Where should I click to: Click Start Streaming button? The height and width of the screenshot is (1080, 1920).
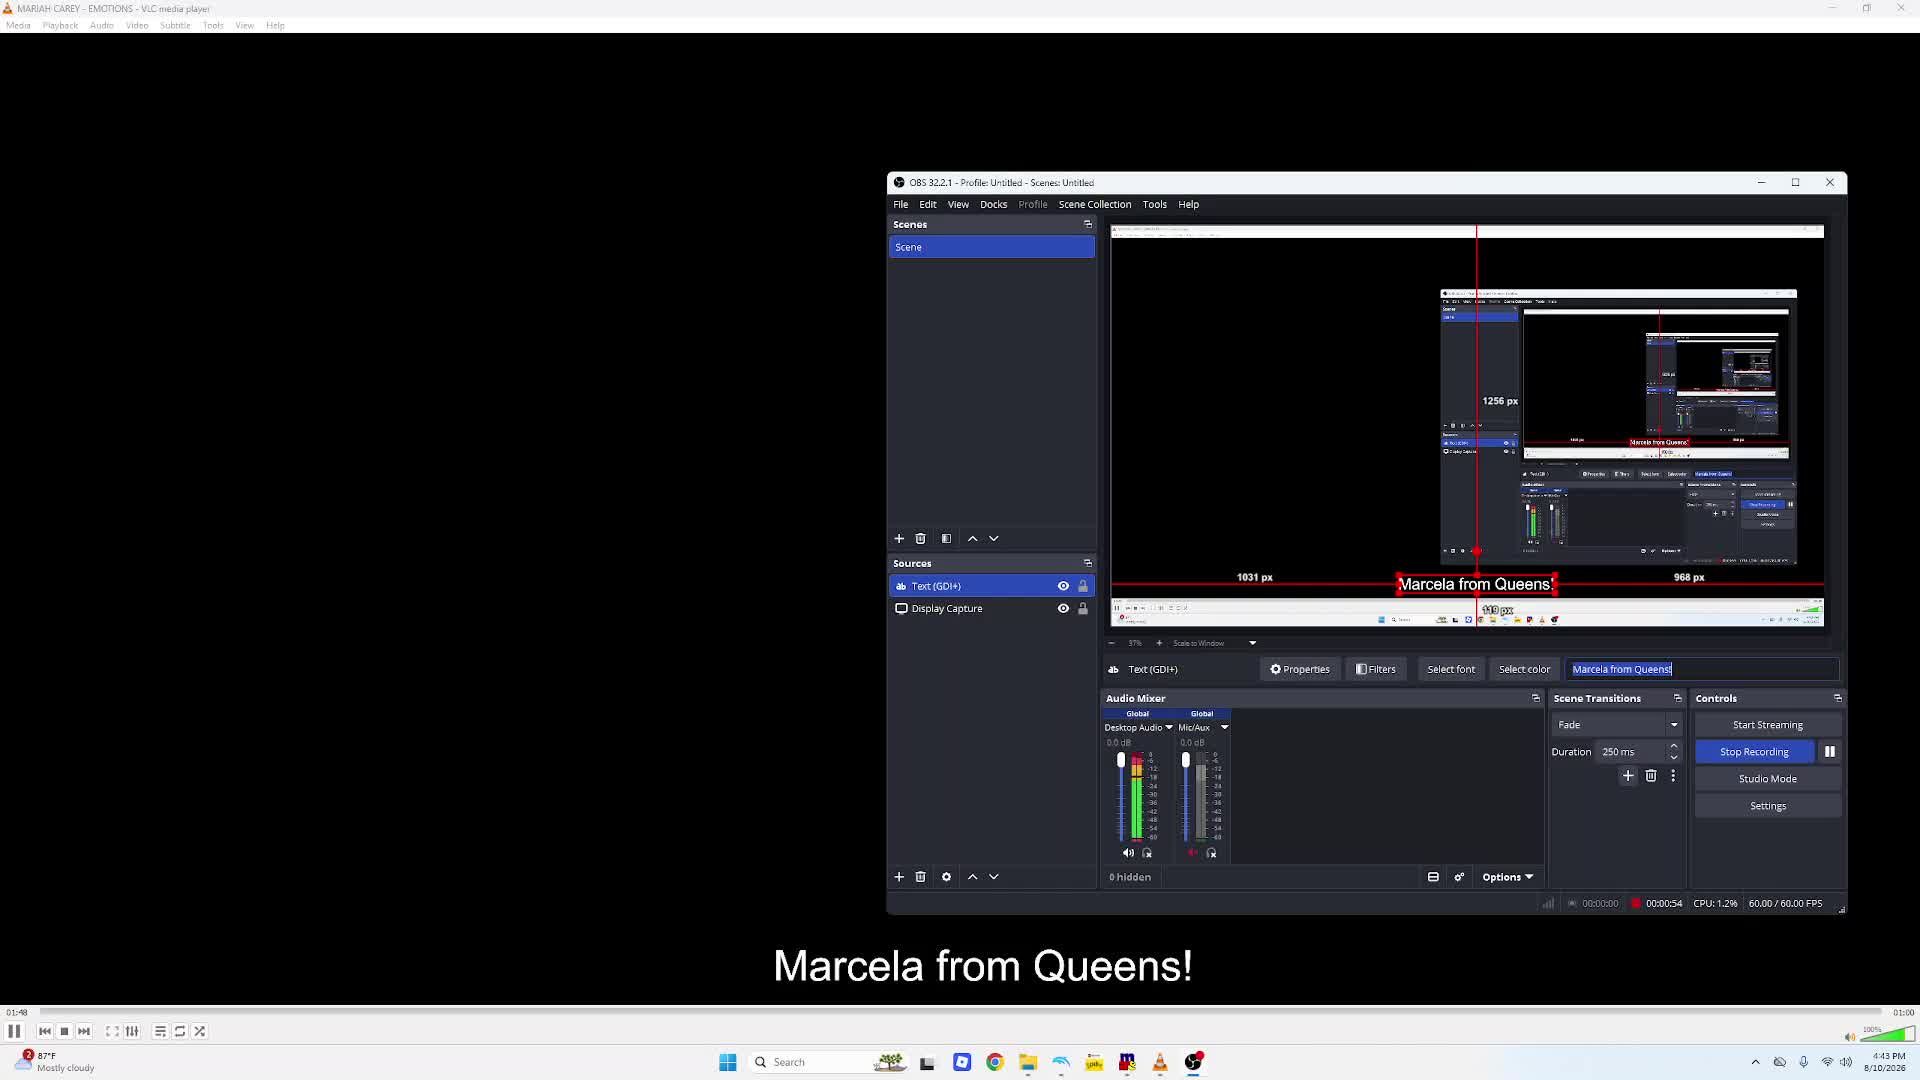(x=1768, y=725)
